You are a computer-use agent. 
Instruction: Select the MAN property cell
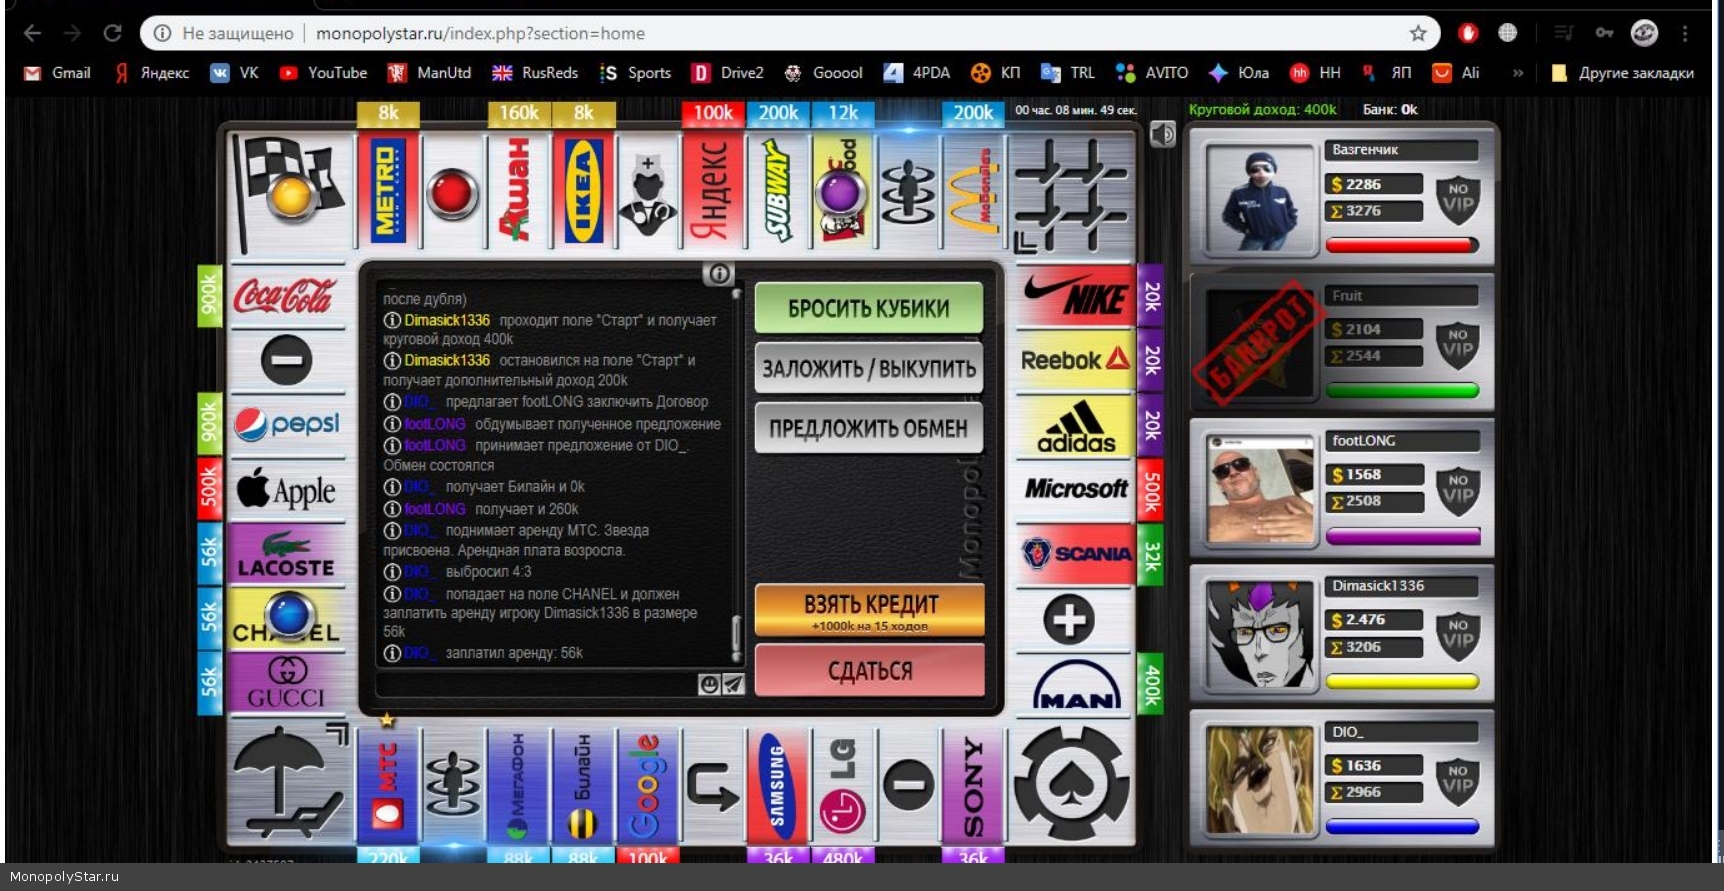pyautogui.click(x=1075, y=685)
